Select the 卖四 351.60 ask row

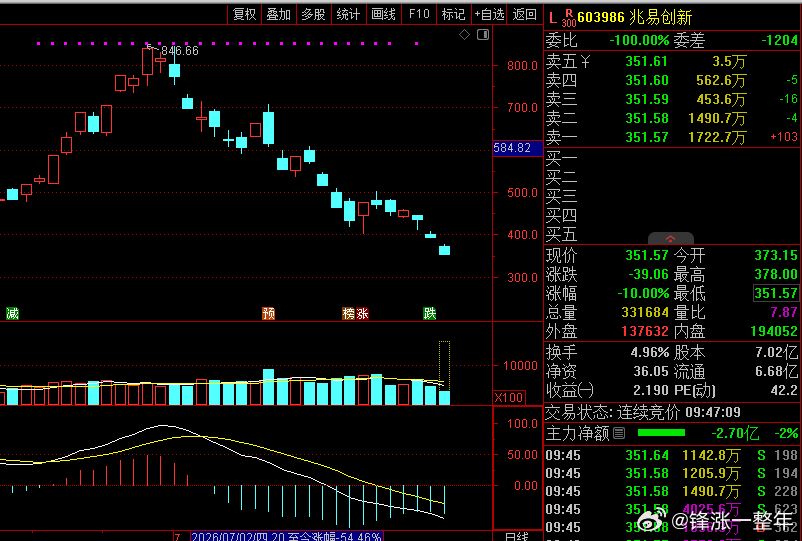click(672, 81)
